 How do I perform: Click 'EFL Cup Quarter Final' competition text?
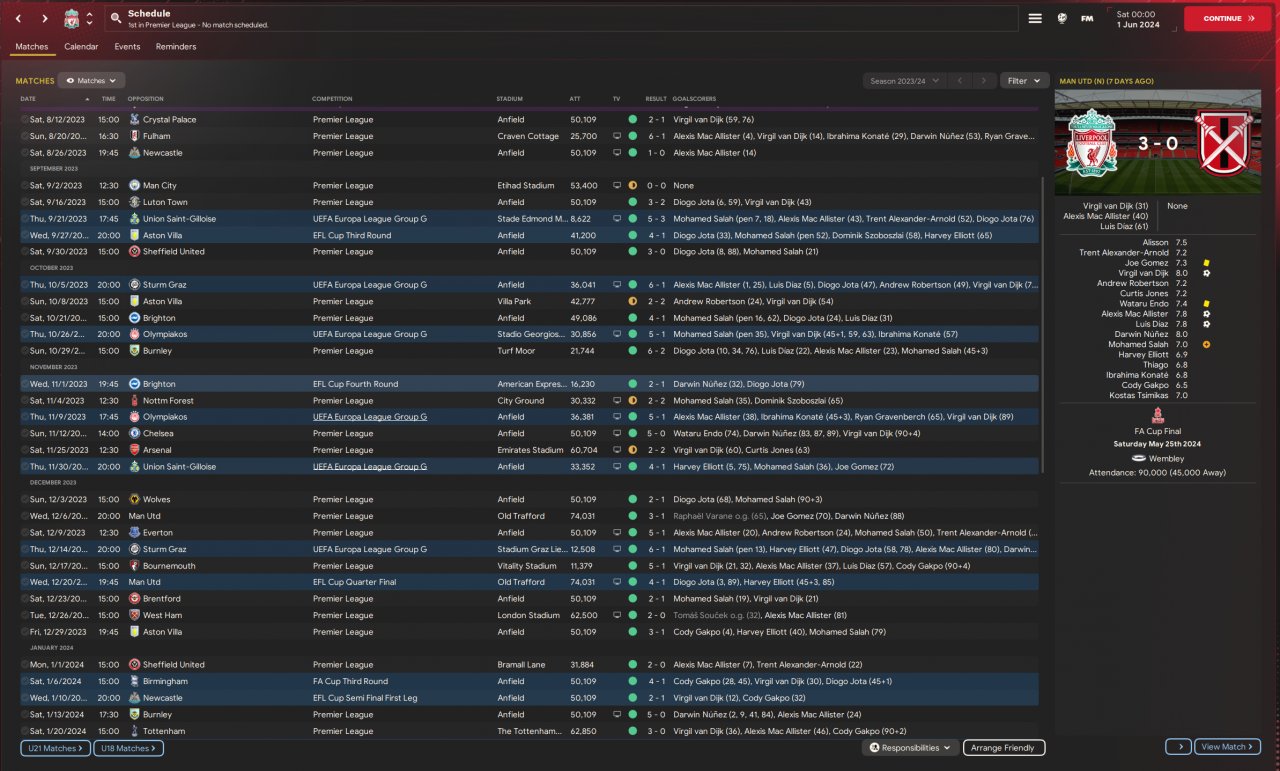[354, 582]
